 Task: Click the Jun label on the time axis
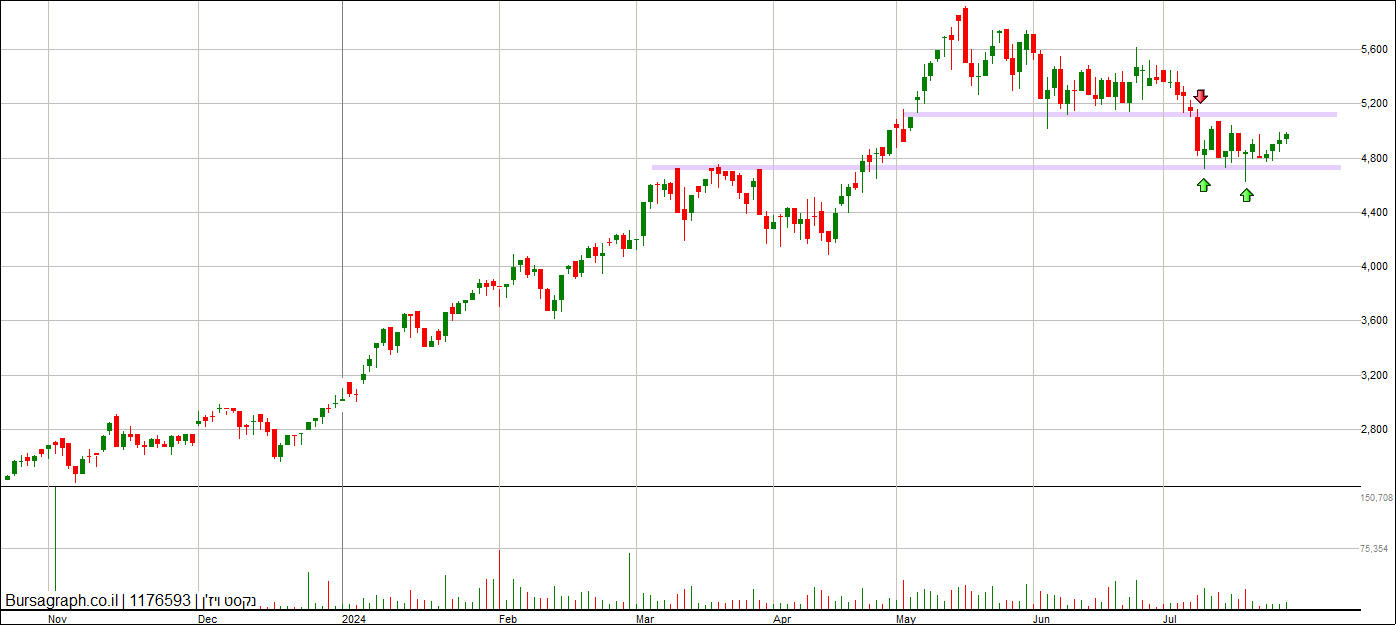point(1043,618)
